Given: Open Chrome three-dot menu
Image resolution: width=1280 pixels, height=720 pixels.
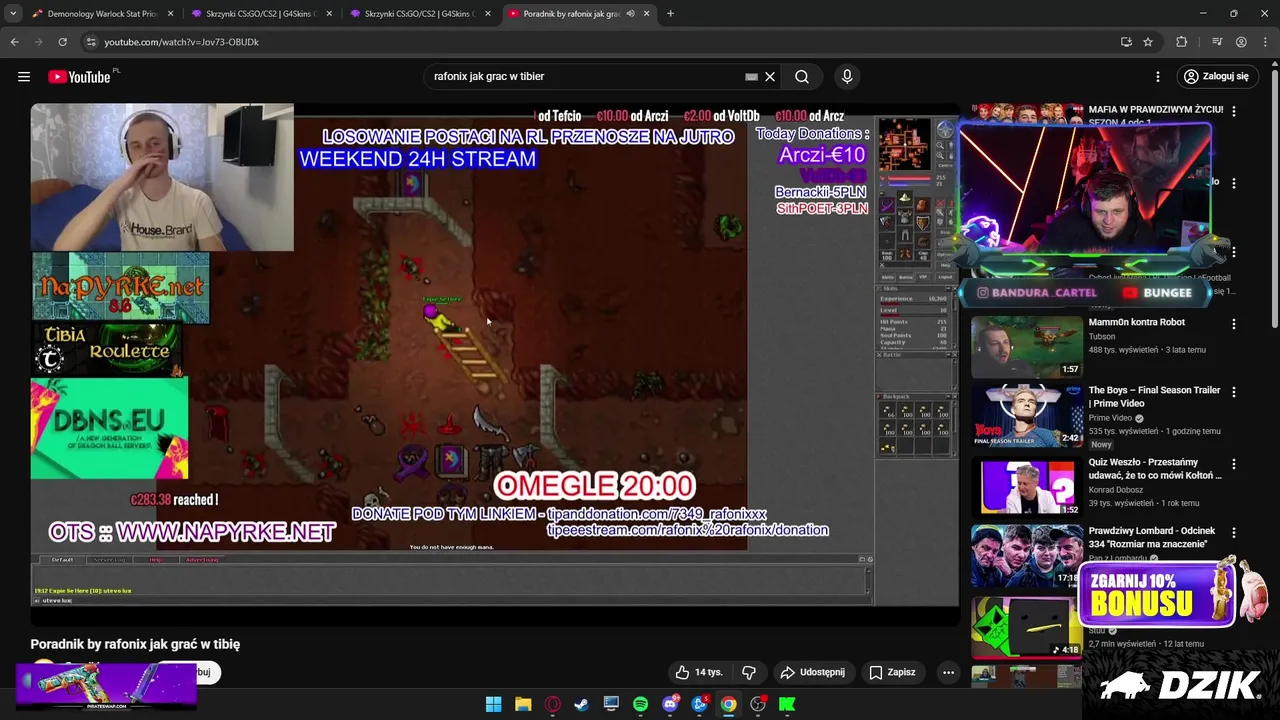Looking at the screenshot, I should point(1265,42).
